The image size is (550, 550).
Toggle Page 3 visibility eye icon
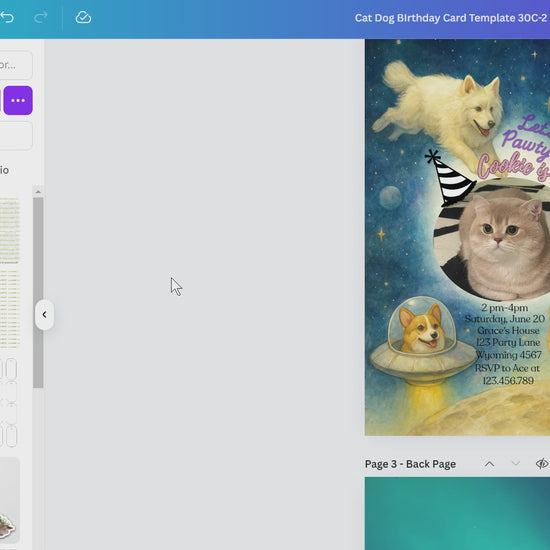click(x=542, y=464)
